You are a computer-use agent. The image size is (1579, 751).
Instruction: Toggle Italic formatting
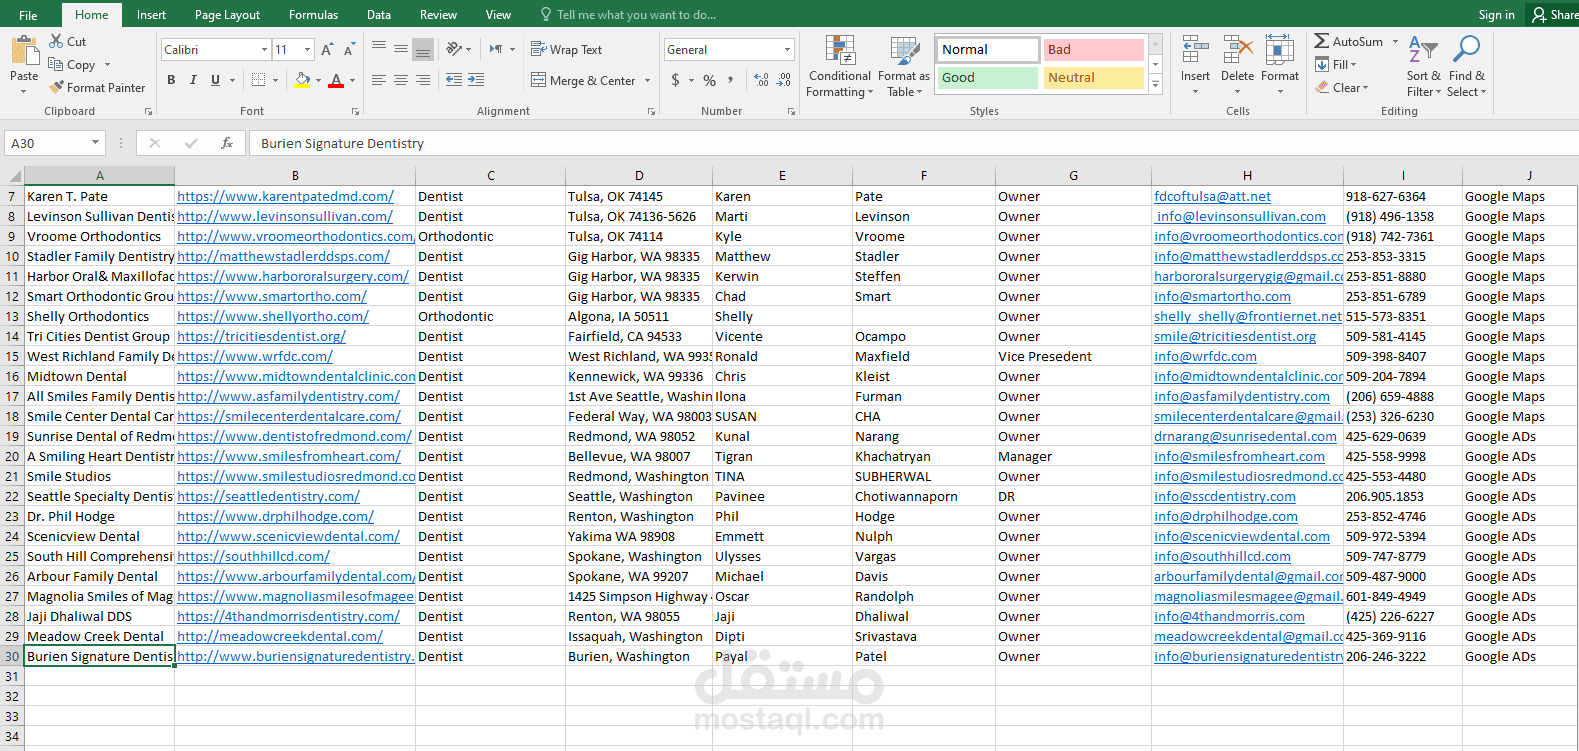(x=193, y=79)
